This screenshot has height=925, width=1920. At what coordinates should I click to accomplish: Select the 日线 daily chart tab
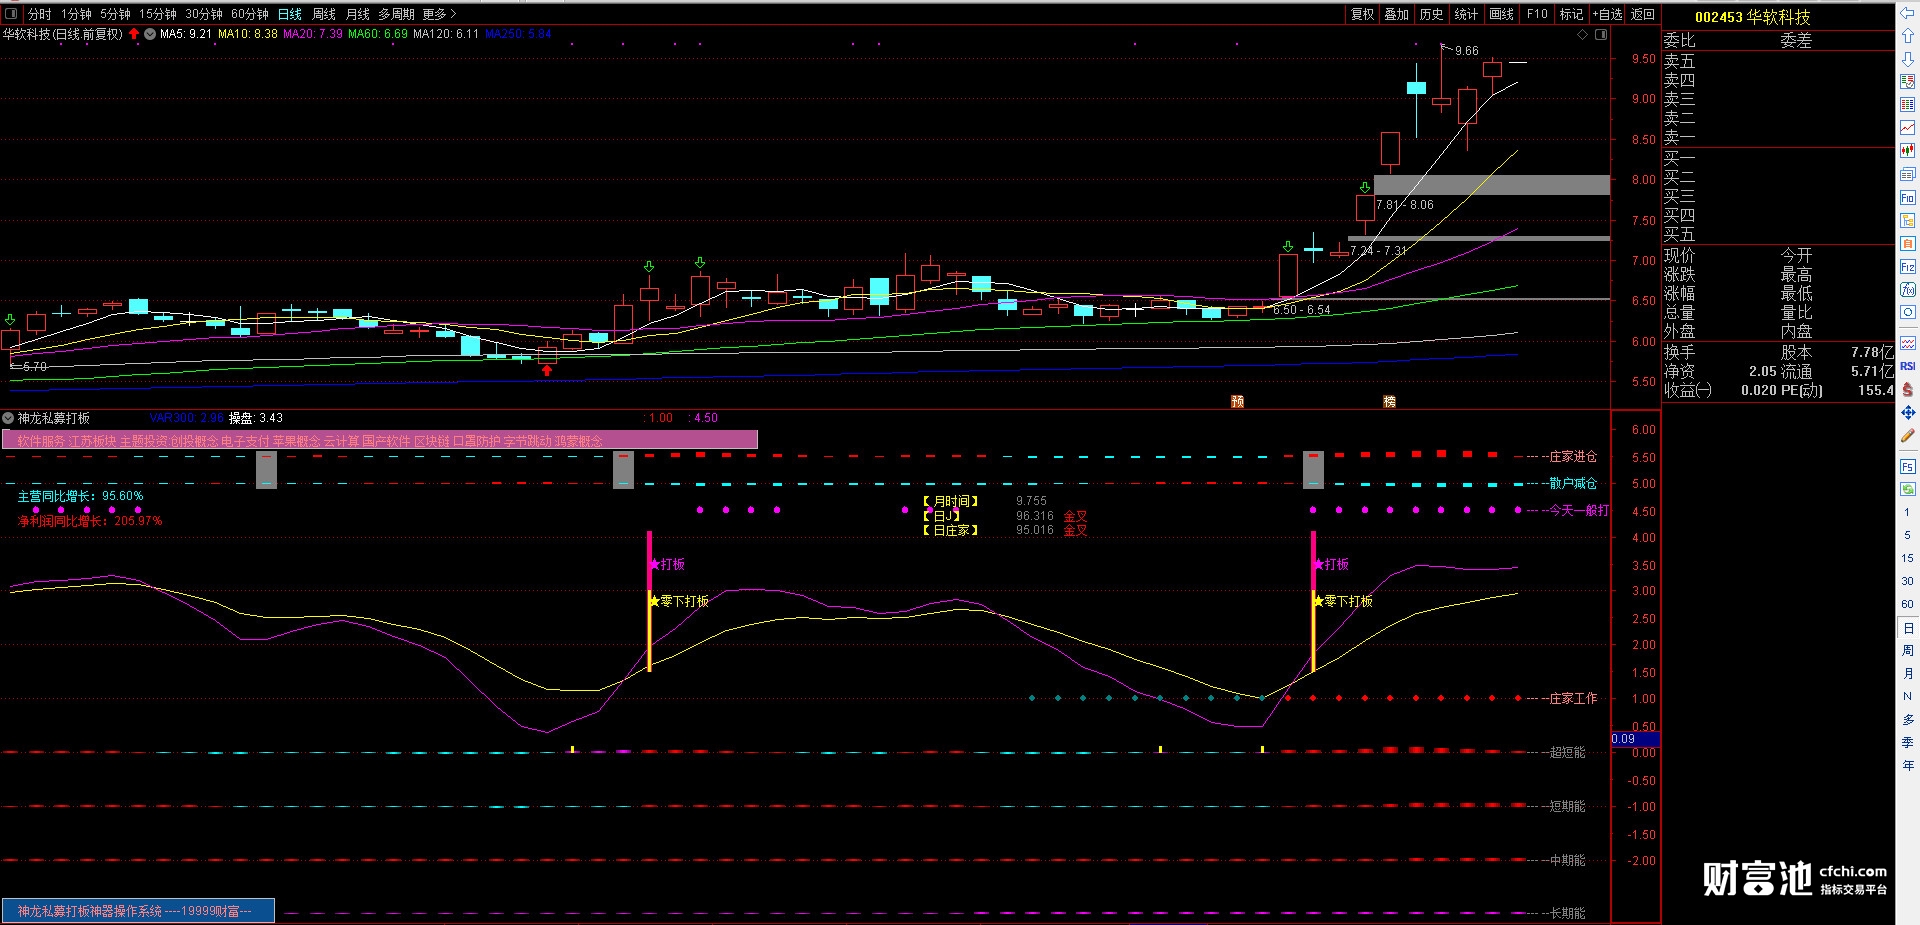(x=290, y=14)
